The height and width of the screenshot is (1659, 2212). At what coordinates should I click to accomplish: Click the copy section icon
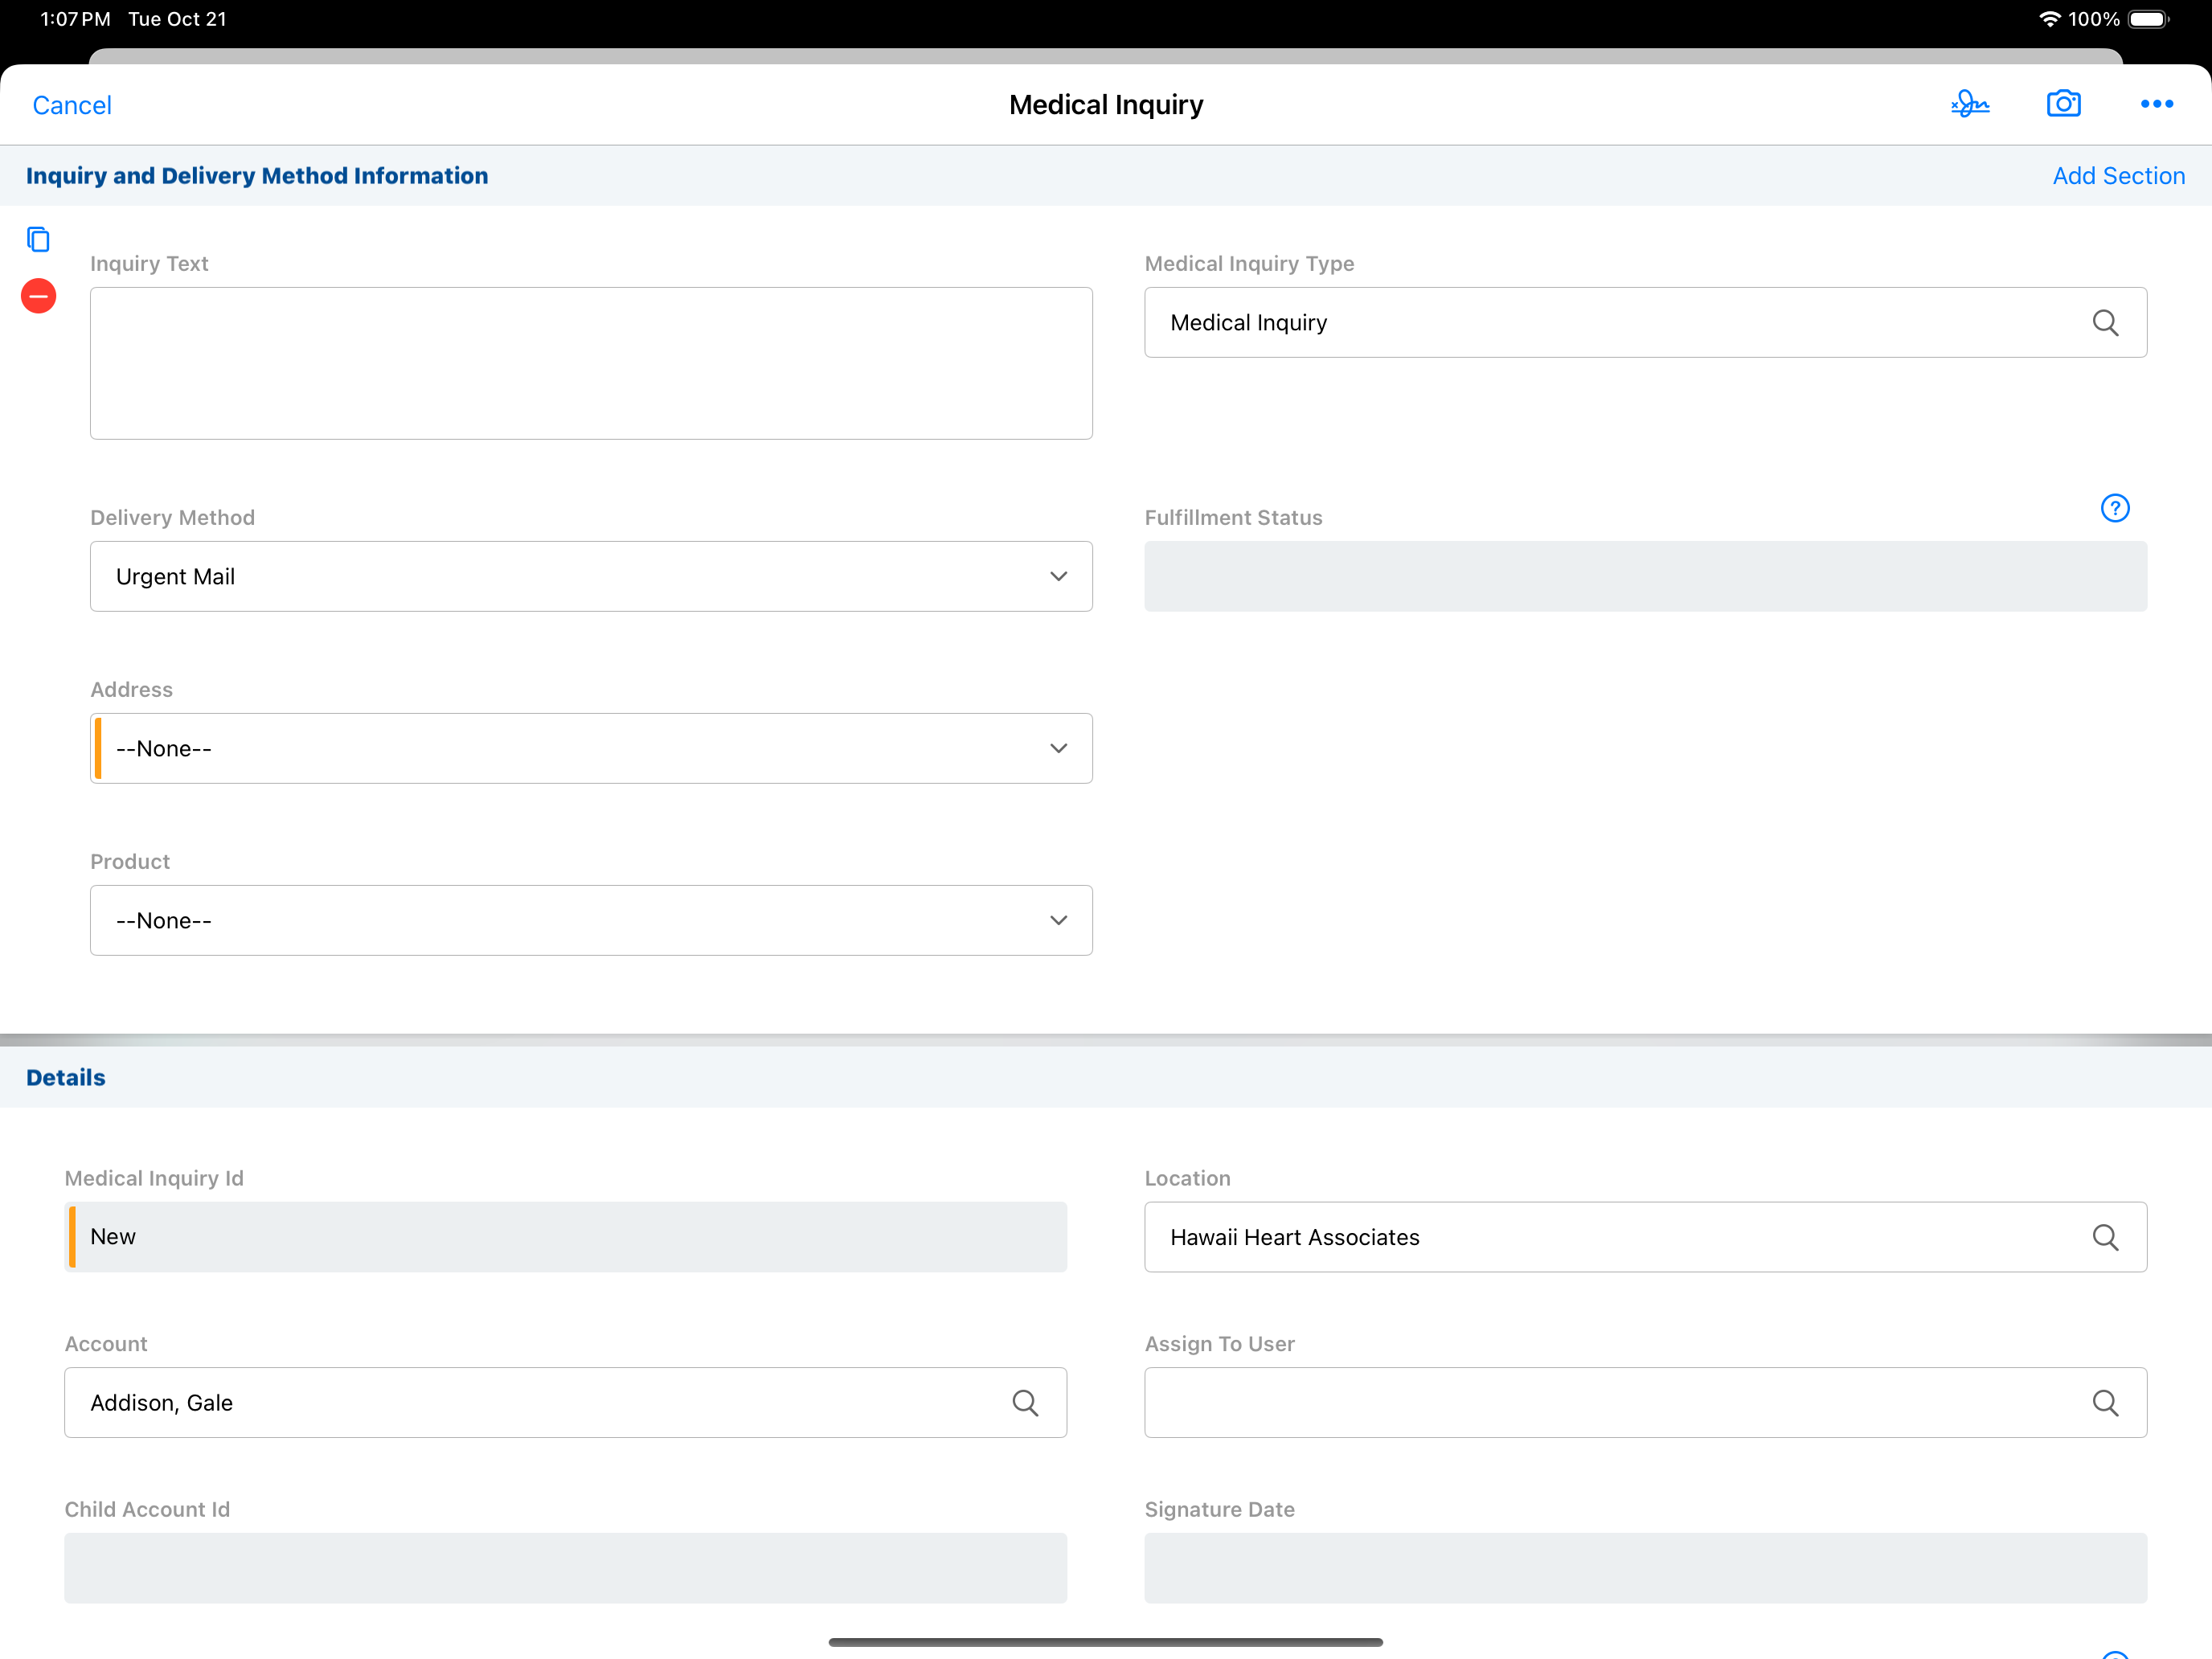[38, 239]
